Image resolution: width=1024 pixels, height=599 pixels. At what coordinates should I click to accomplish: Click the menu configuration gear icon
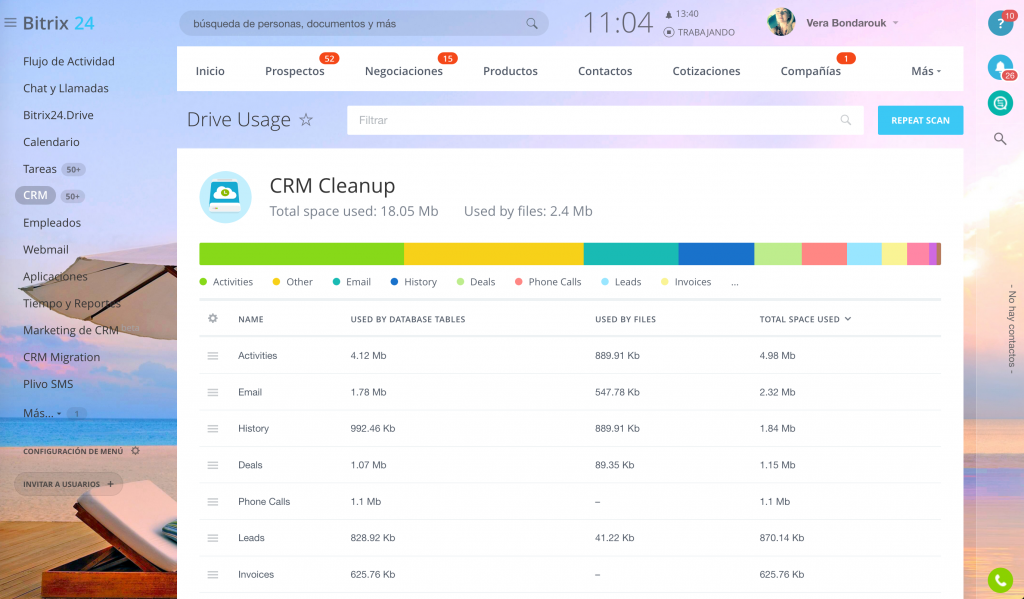135,451
